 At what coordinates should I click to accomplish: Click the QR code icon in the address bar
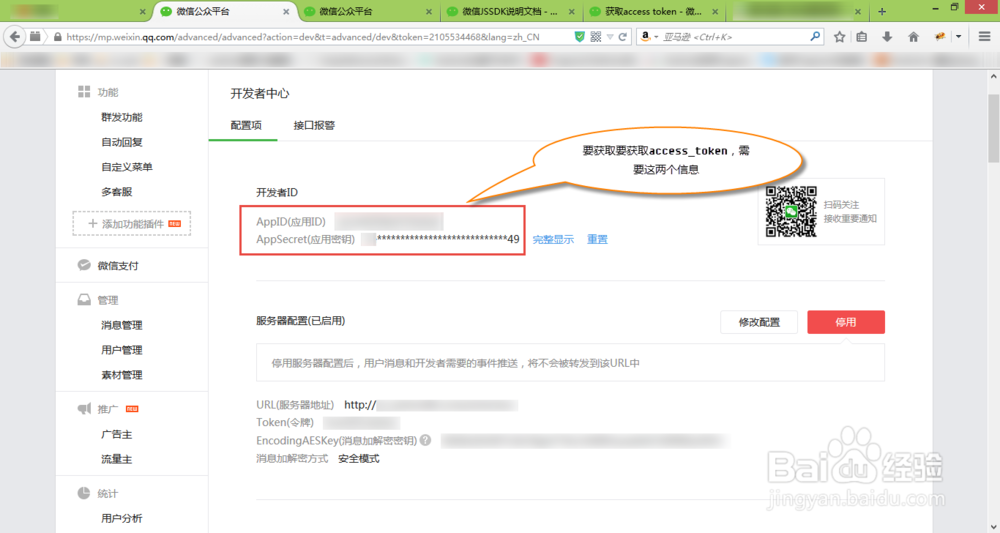click(596, 37)
